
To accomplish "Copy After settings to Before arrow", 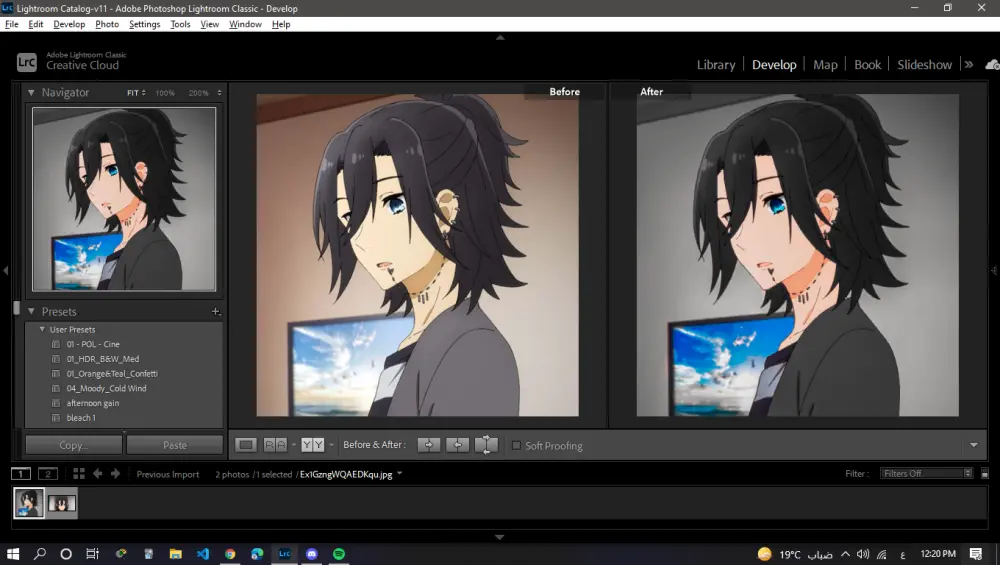I will (x=457, y=445).
